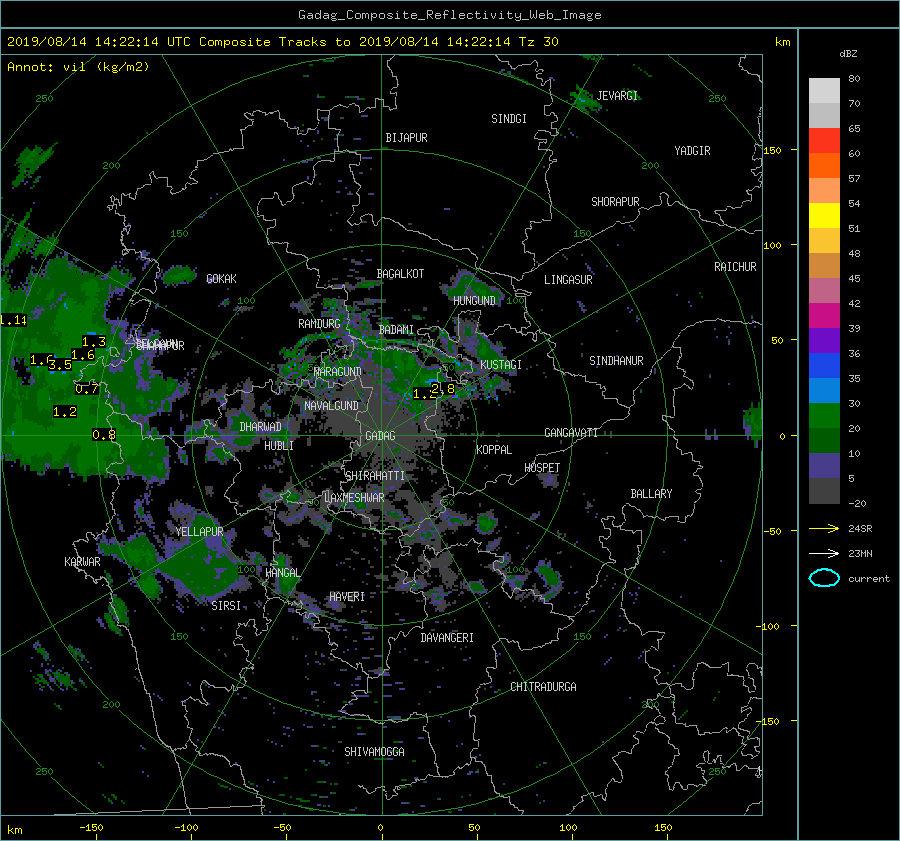Select the magenta 39 dBZ color swatch
Image resolution: width=900 pixels, height=841 pixels.
tap(824, 315)
